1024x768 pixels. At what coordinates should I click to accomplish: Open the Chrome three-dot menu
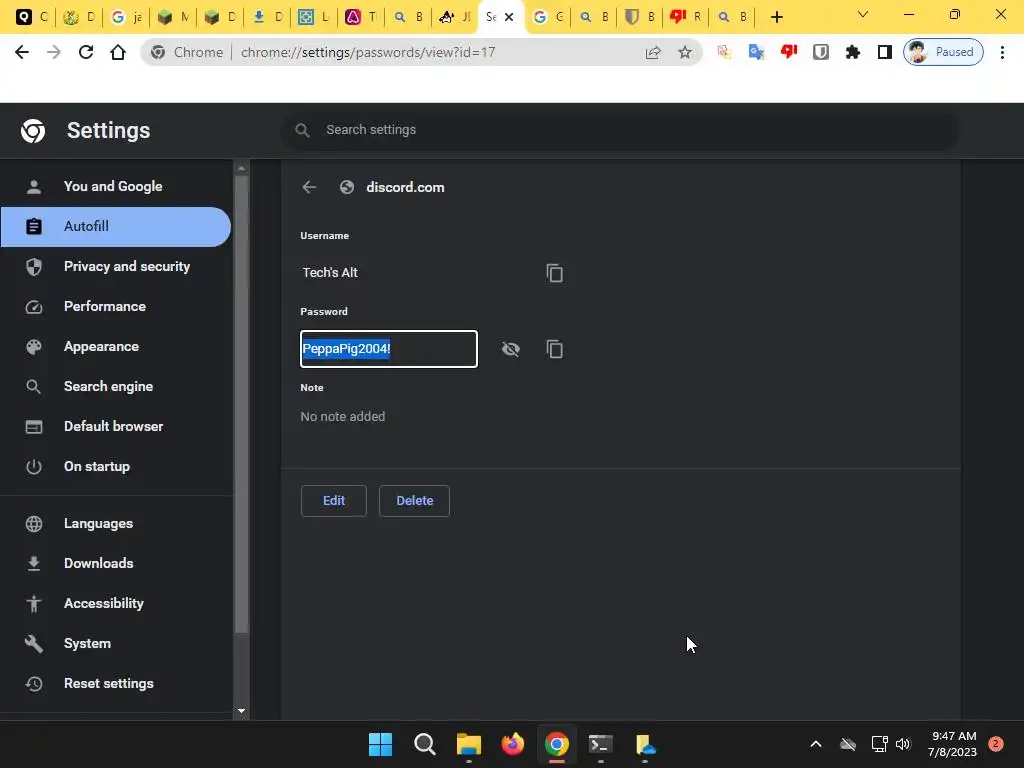point(1002,52)
